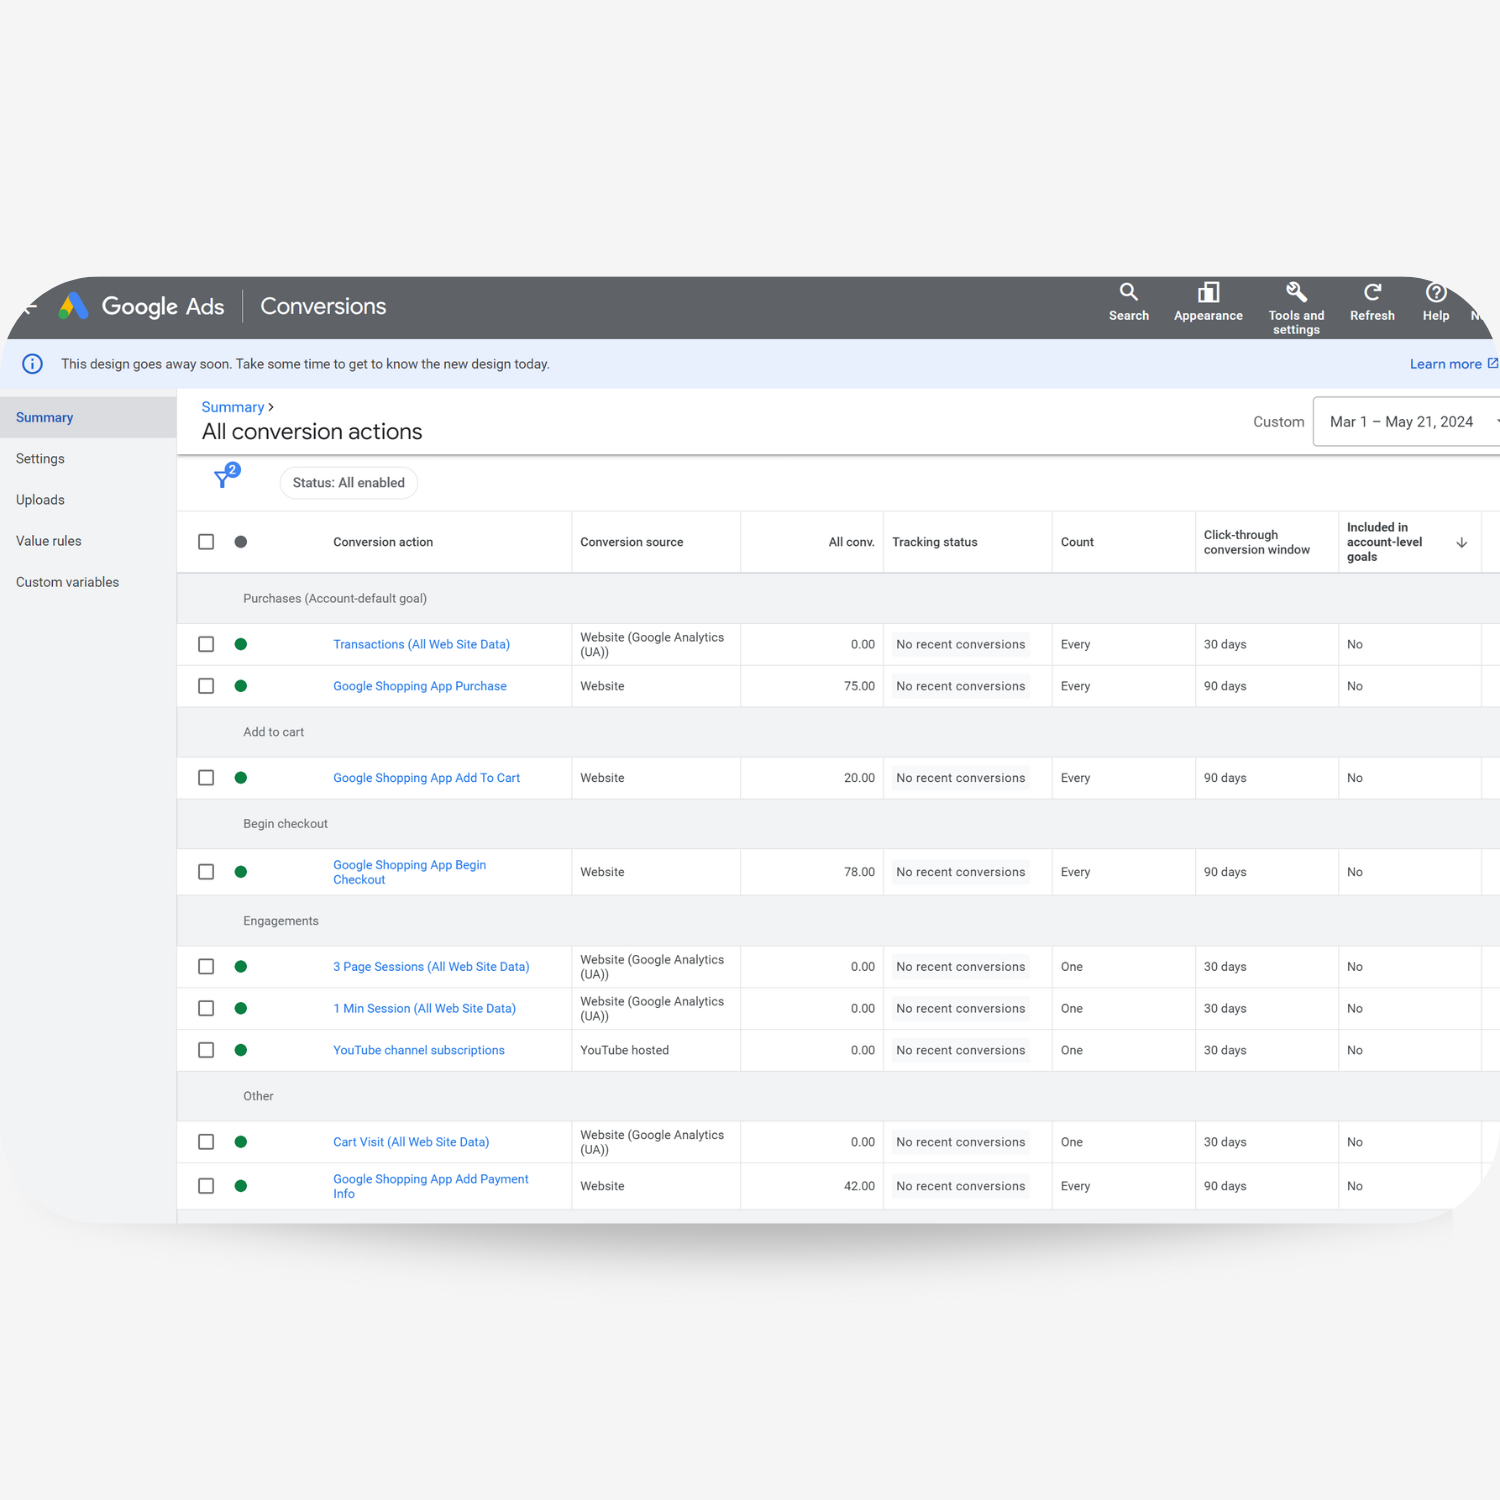Click the Count column header
Viewport: 1500px width, 1500px height.
coord(1077,542)
